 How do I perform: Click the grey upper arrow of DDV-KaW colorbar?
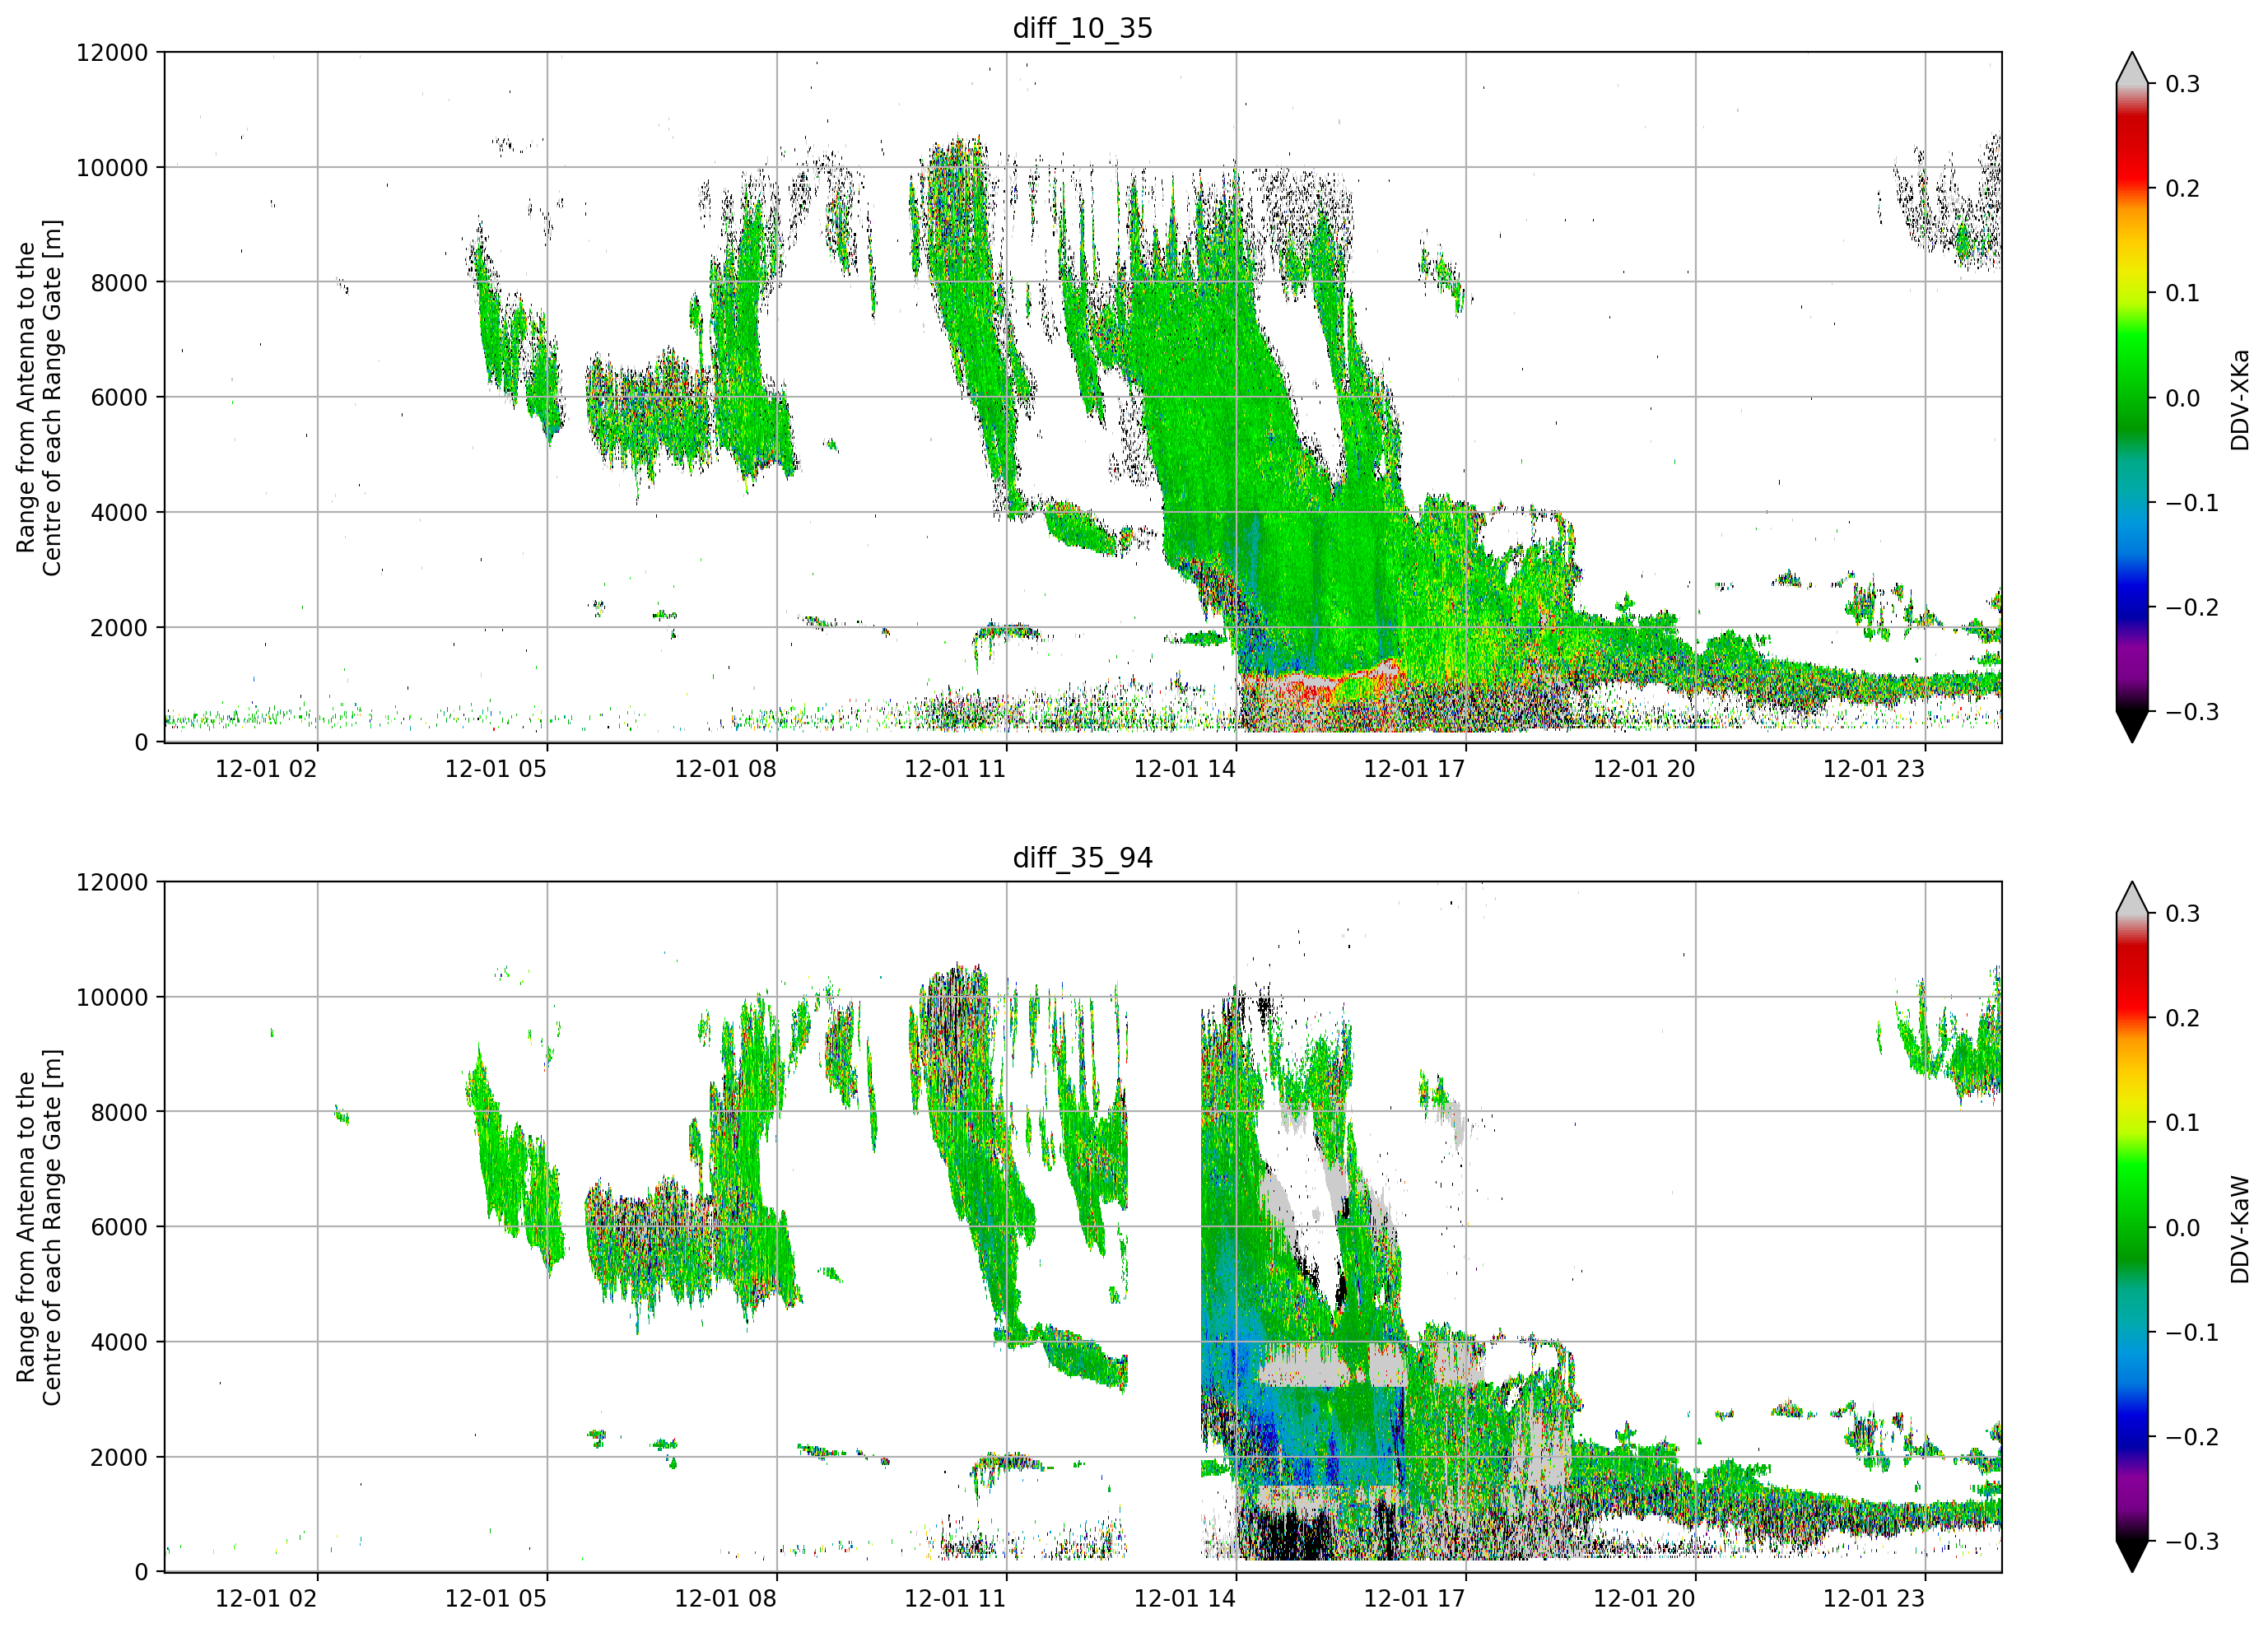[2132, 899]
